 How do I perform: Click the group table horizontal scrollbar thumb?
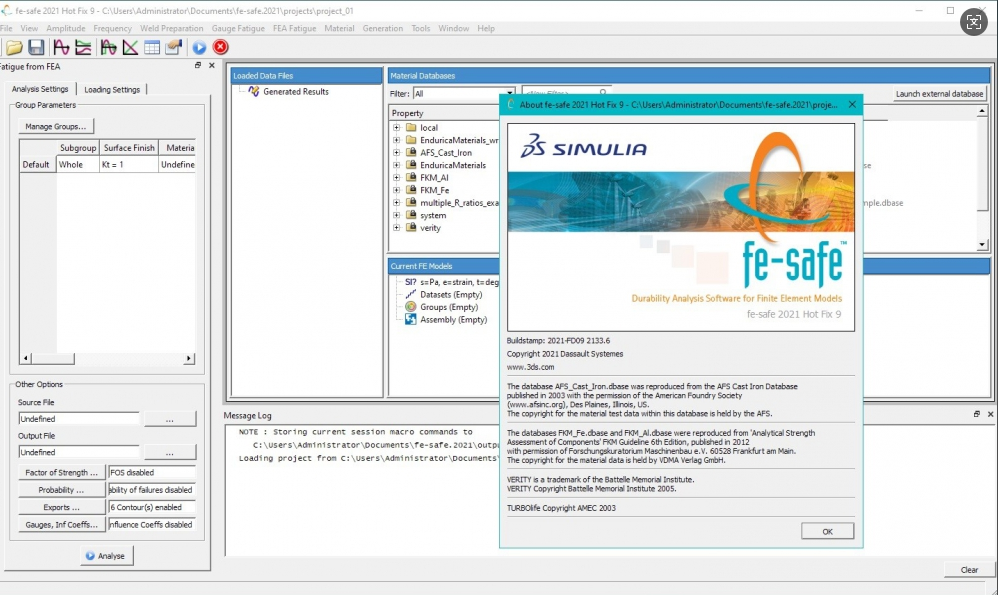(x=53, y=358)
